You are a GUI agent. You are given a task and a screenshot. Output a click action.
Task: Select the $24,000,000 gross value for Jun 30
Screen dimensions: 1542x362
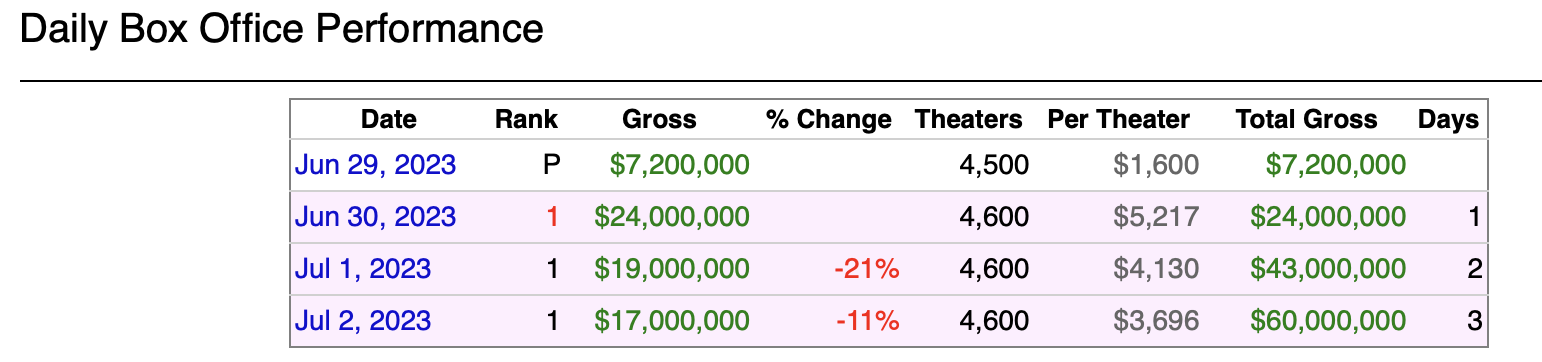(671, 216)
